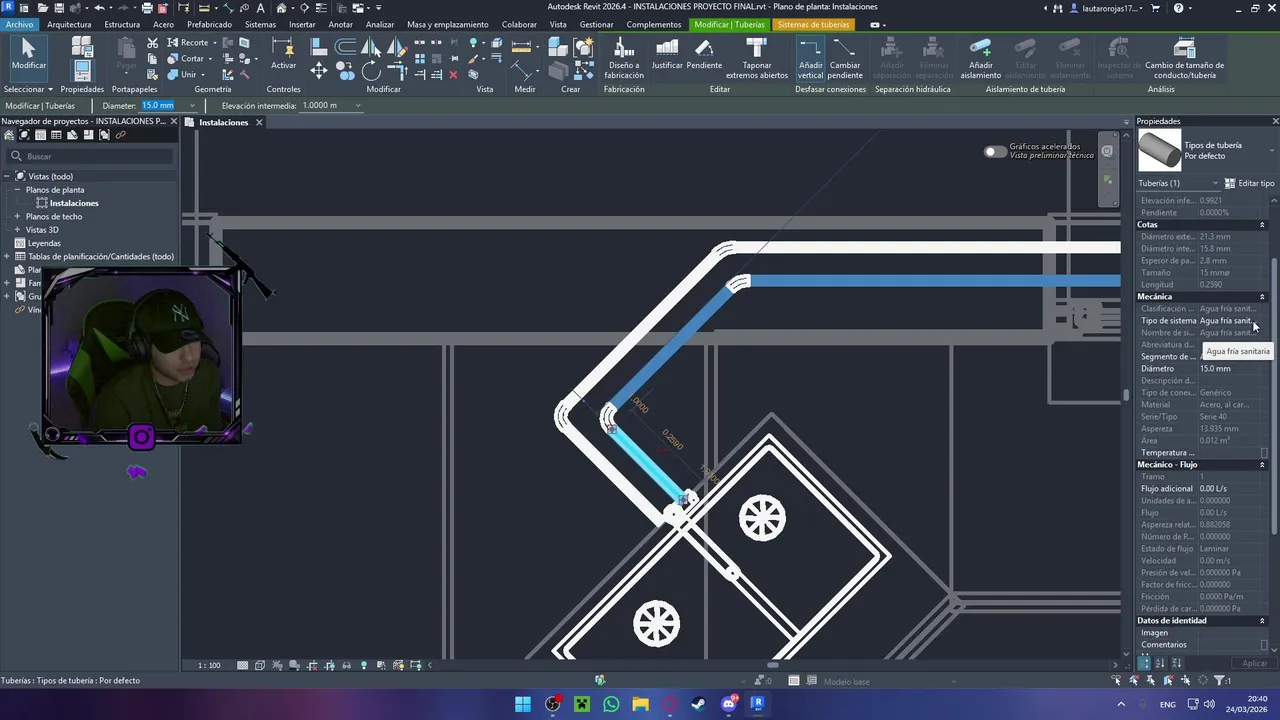Click the red Delete X icon
Viewport: 1280px width, 720px height.
[x=453, y=74]
